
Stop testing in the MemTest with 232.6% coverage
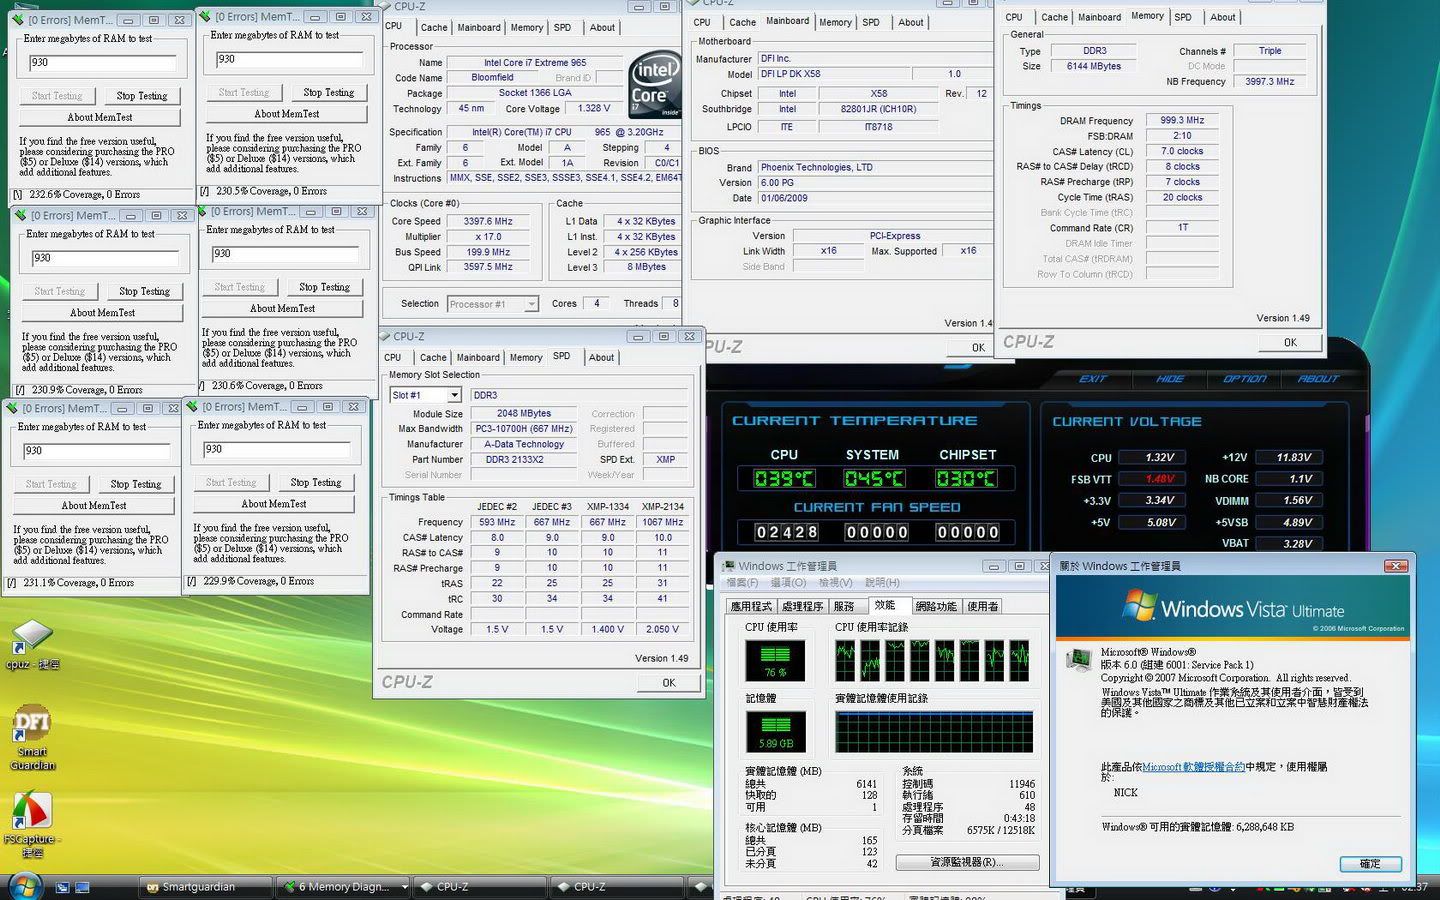click(x=142, y=96)
